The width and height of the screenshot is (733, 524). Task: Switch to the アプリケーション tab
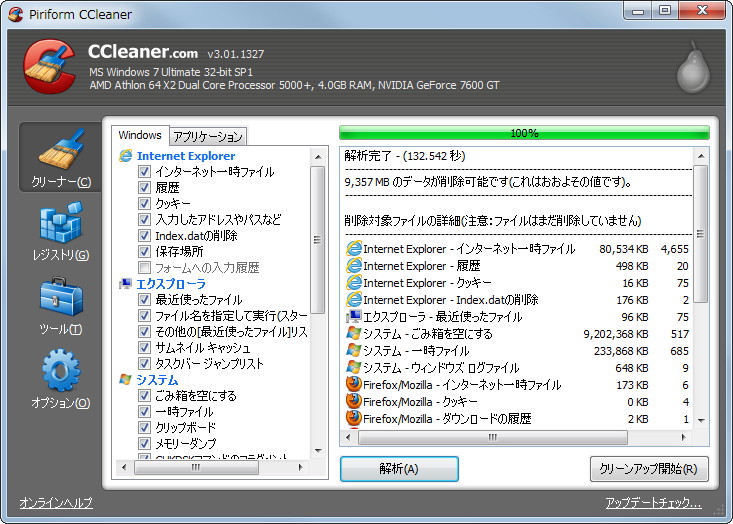coord(208,136)
